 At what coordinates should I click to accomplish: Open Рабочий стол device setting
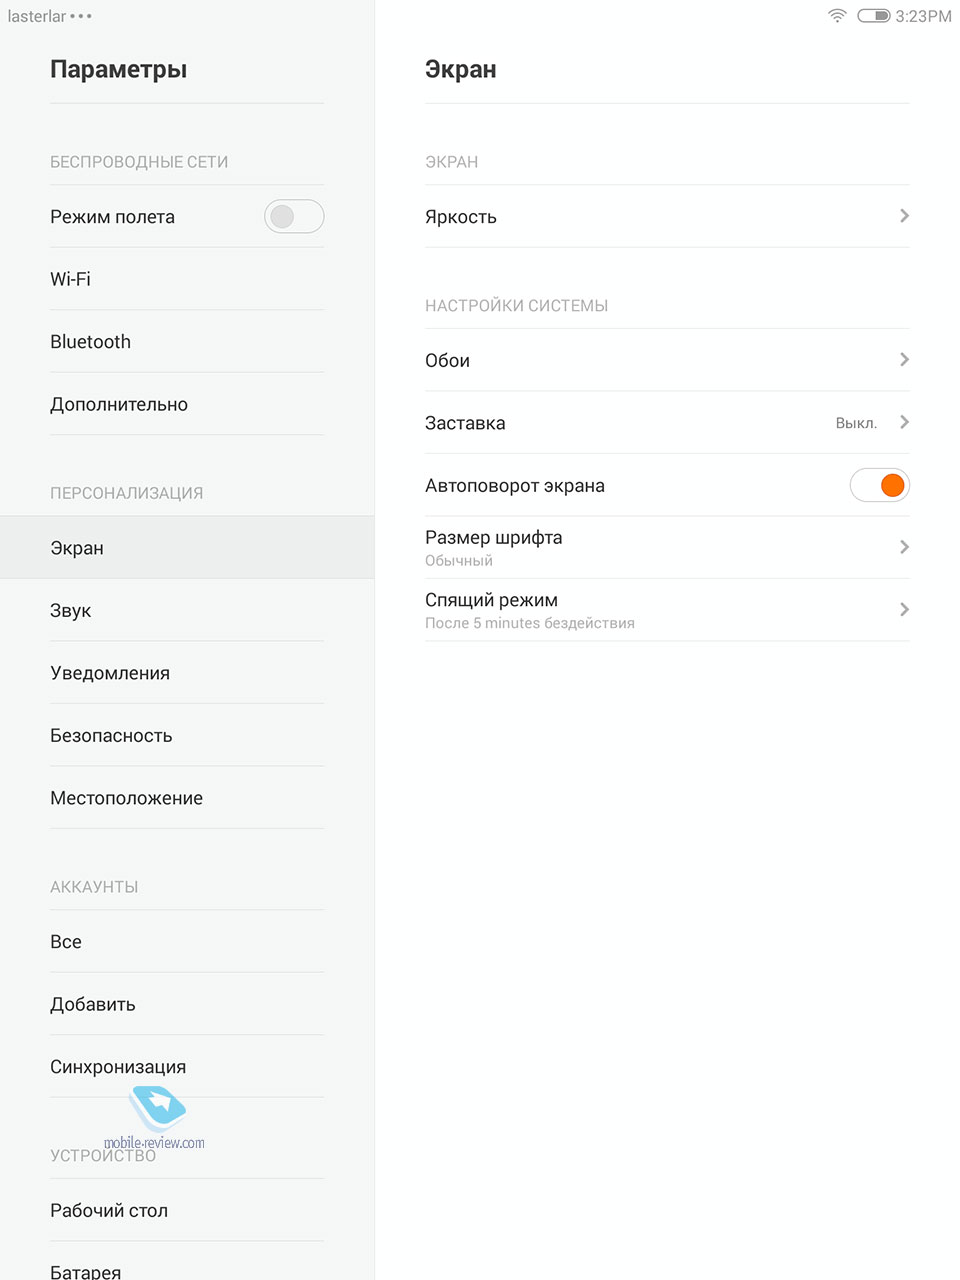click(187, 1210)
